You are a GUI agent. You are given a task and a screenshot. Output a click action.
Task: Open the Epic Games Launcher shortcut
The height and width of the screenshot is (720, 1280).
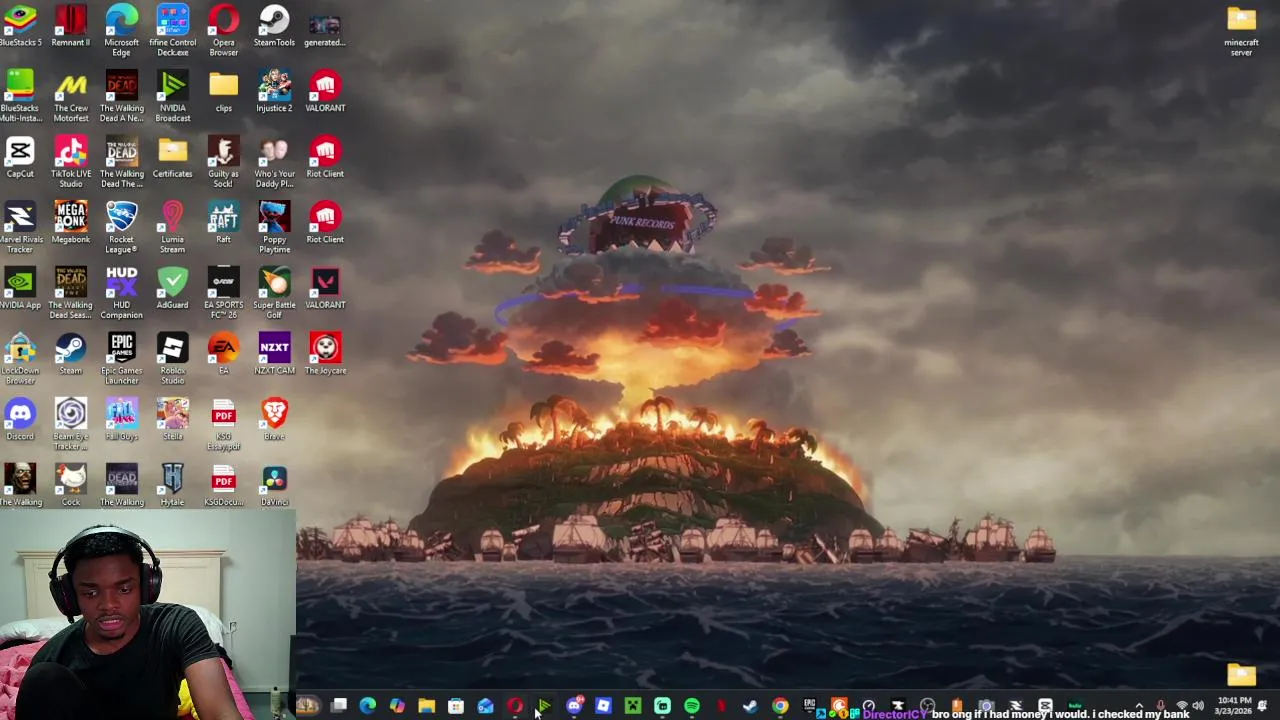pyautogui.click(x=122, y=359)
